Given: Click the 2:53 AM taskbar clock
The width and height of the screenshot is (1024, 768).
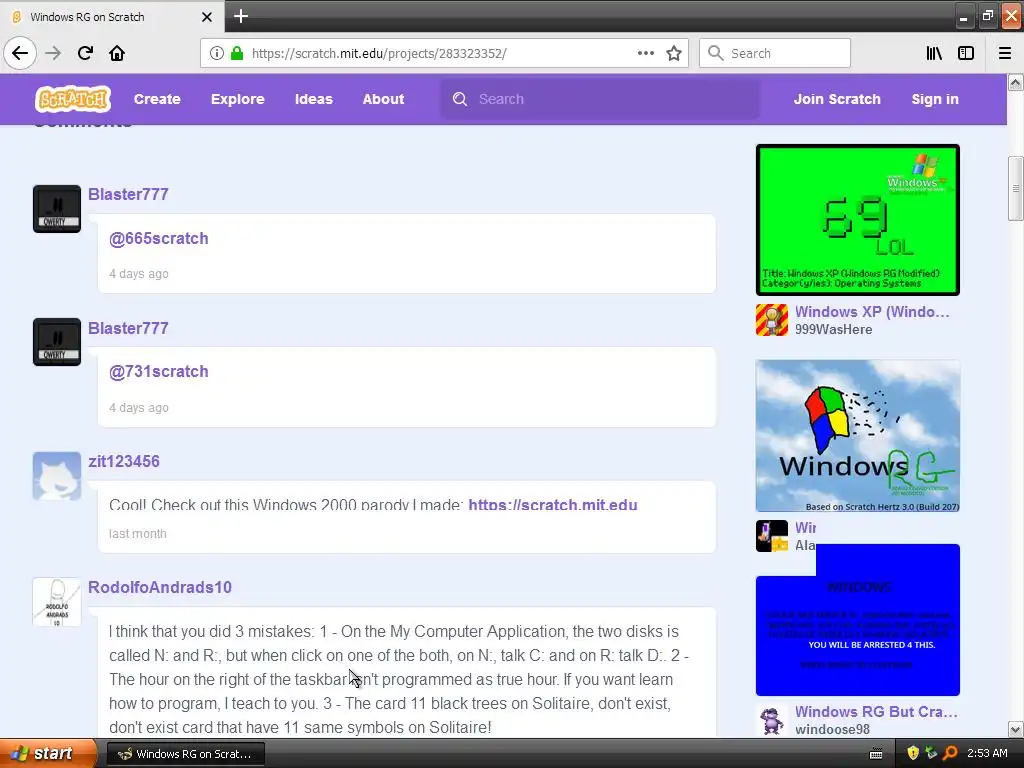Looking at the screenshot, I should pyautogui.click(x=987, y=754).
